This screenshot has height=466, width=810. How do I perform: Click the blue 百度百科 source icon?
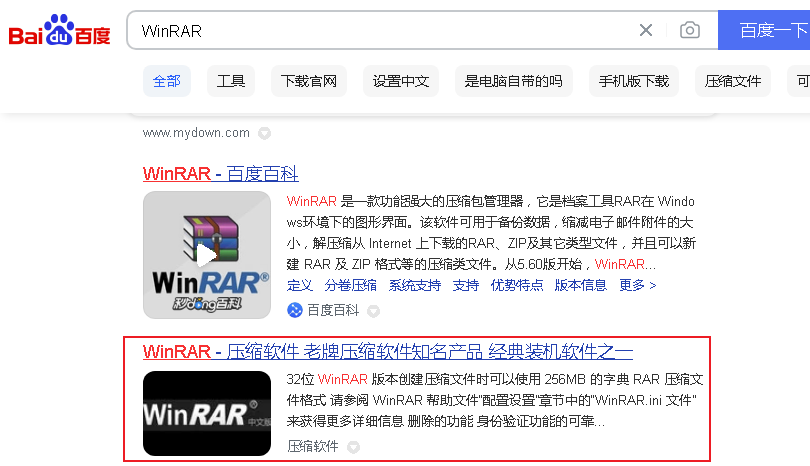pyautogui.click(x=294, y=310)
